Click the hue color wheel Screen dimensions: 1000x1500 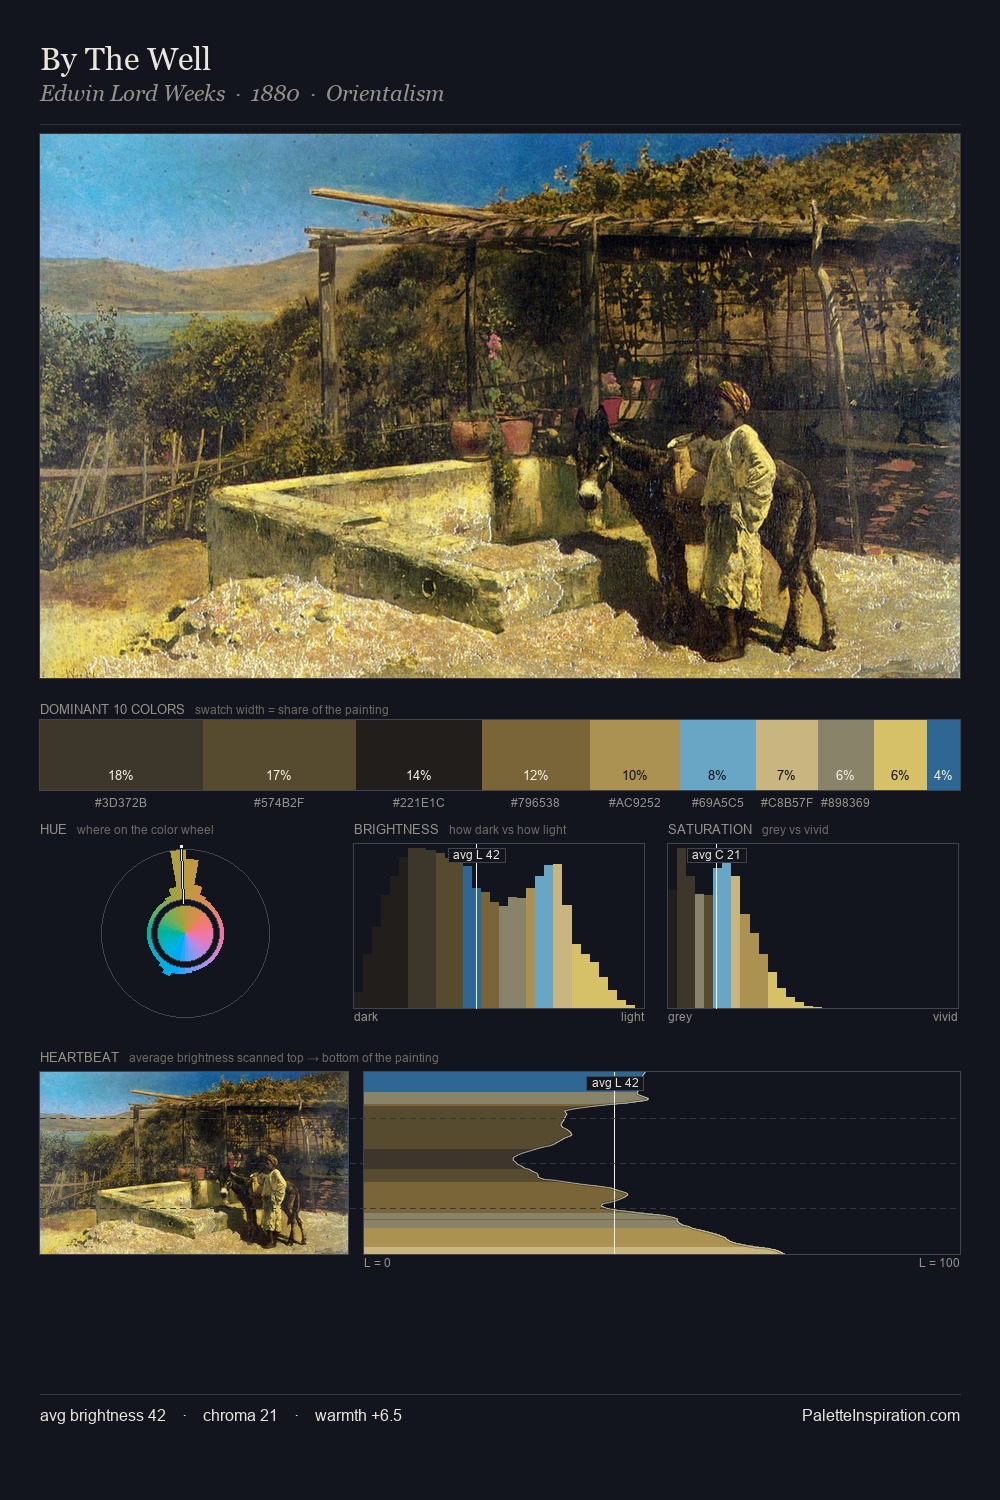(x=185, y=933)
